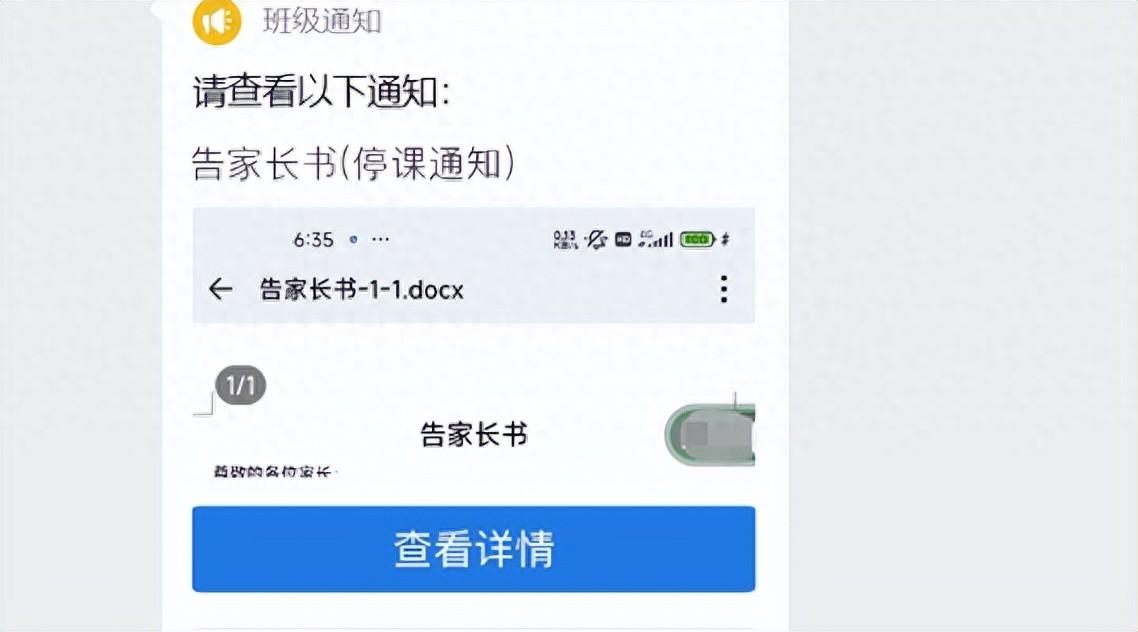
Task: Click the HD indicator in status bar
Action: click(x=623, y=239)
